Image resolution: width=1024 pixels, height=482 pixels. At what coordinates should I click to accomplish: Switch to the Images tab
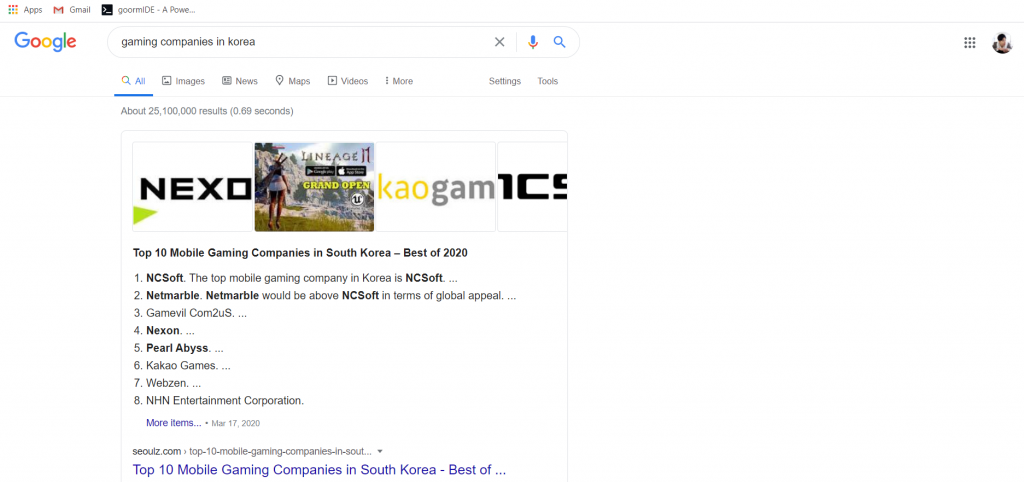click(x=184, y=81)
